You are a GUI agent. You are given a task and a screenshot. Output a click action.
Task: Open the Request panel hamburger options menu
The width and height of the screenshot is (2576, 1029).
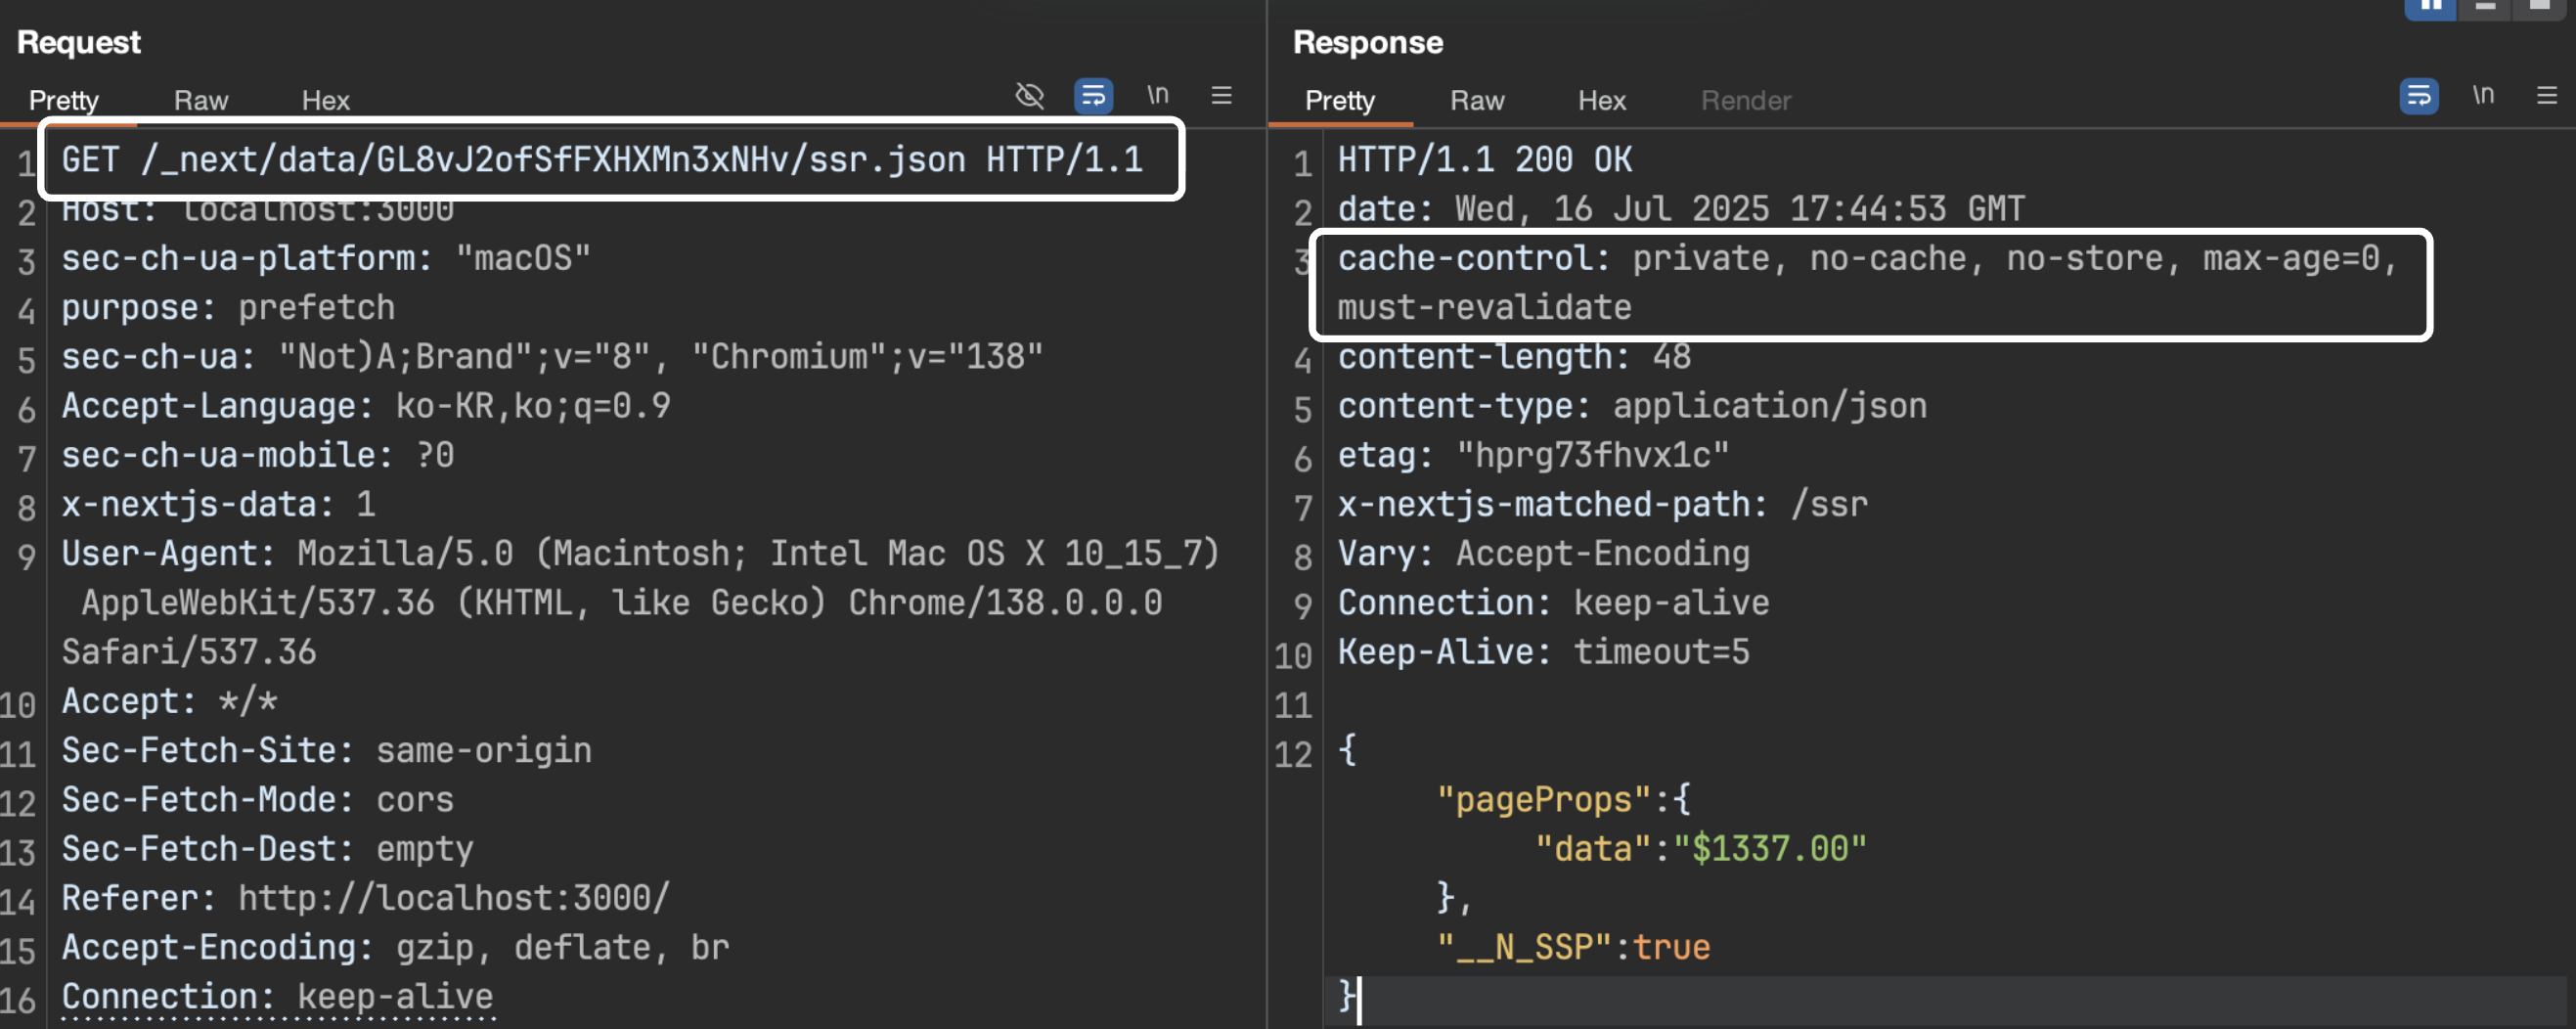[x=1221, y=96]
